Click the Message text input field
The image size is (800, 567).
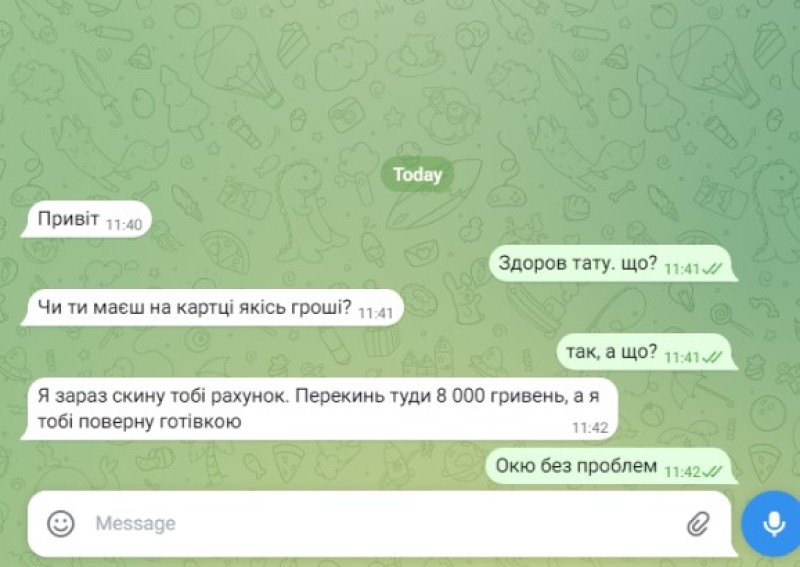pos(380,524)
